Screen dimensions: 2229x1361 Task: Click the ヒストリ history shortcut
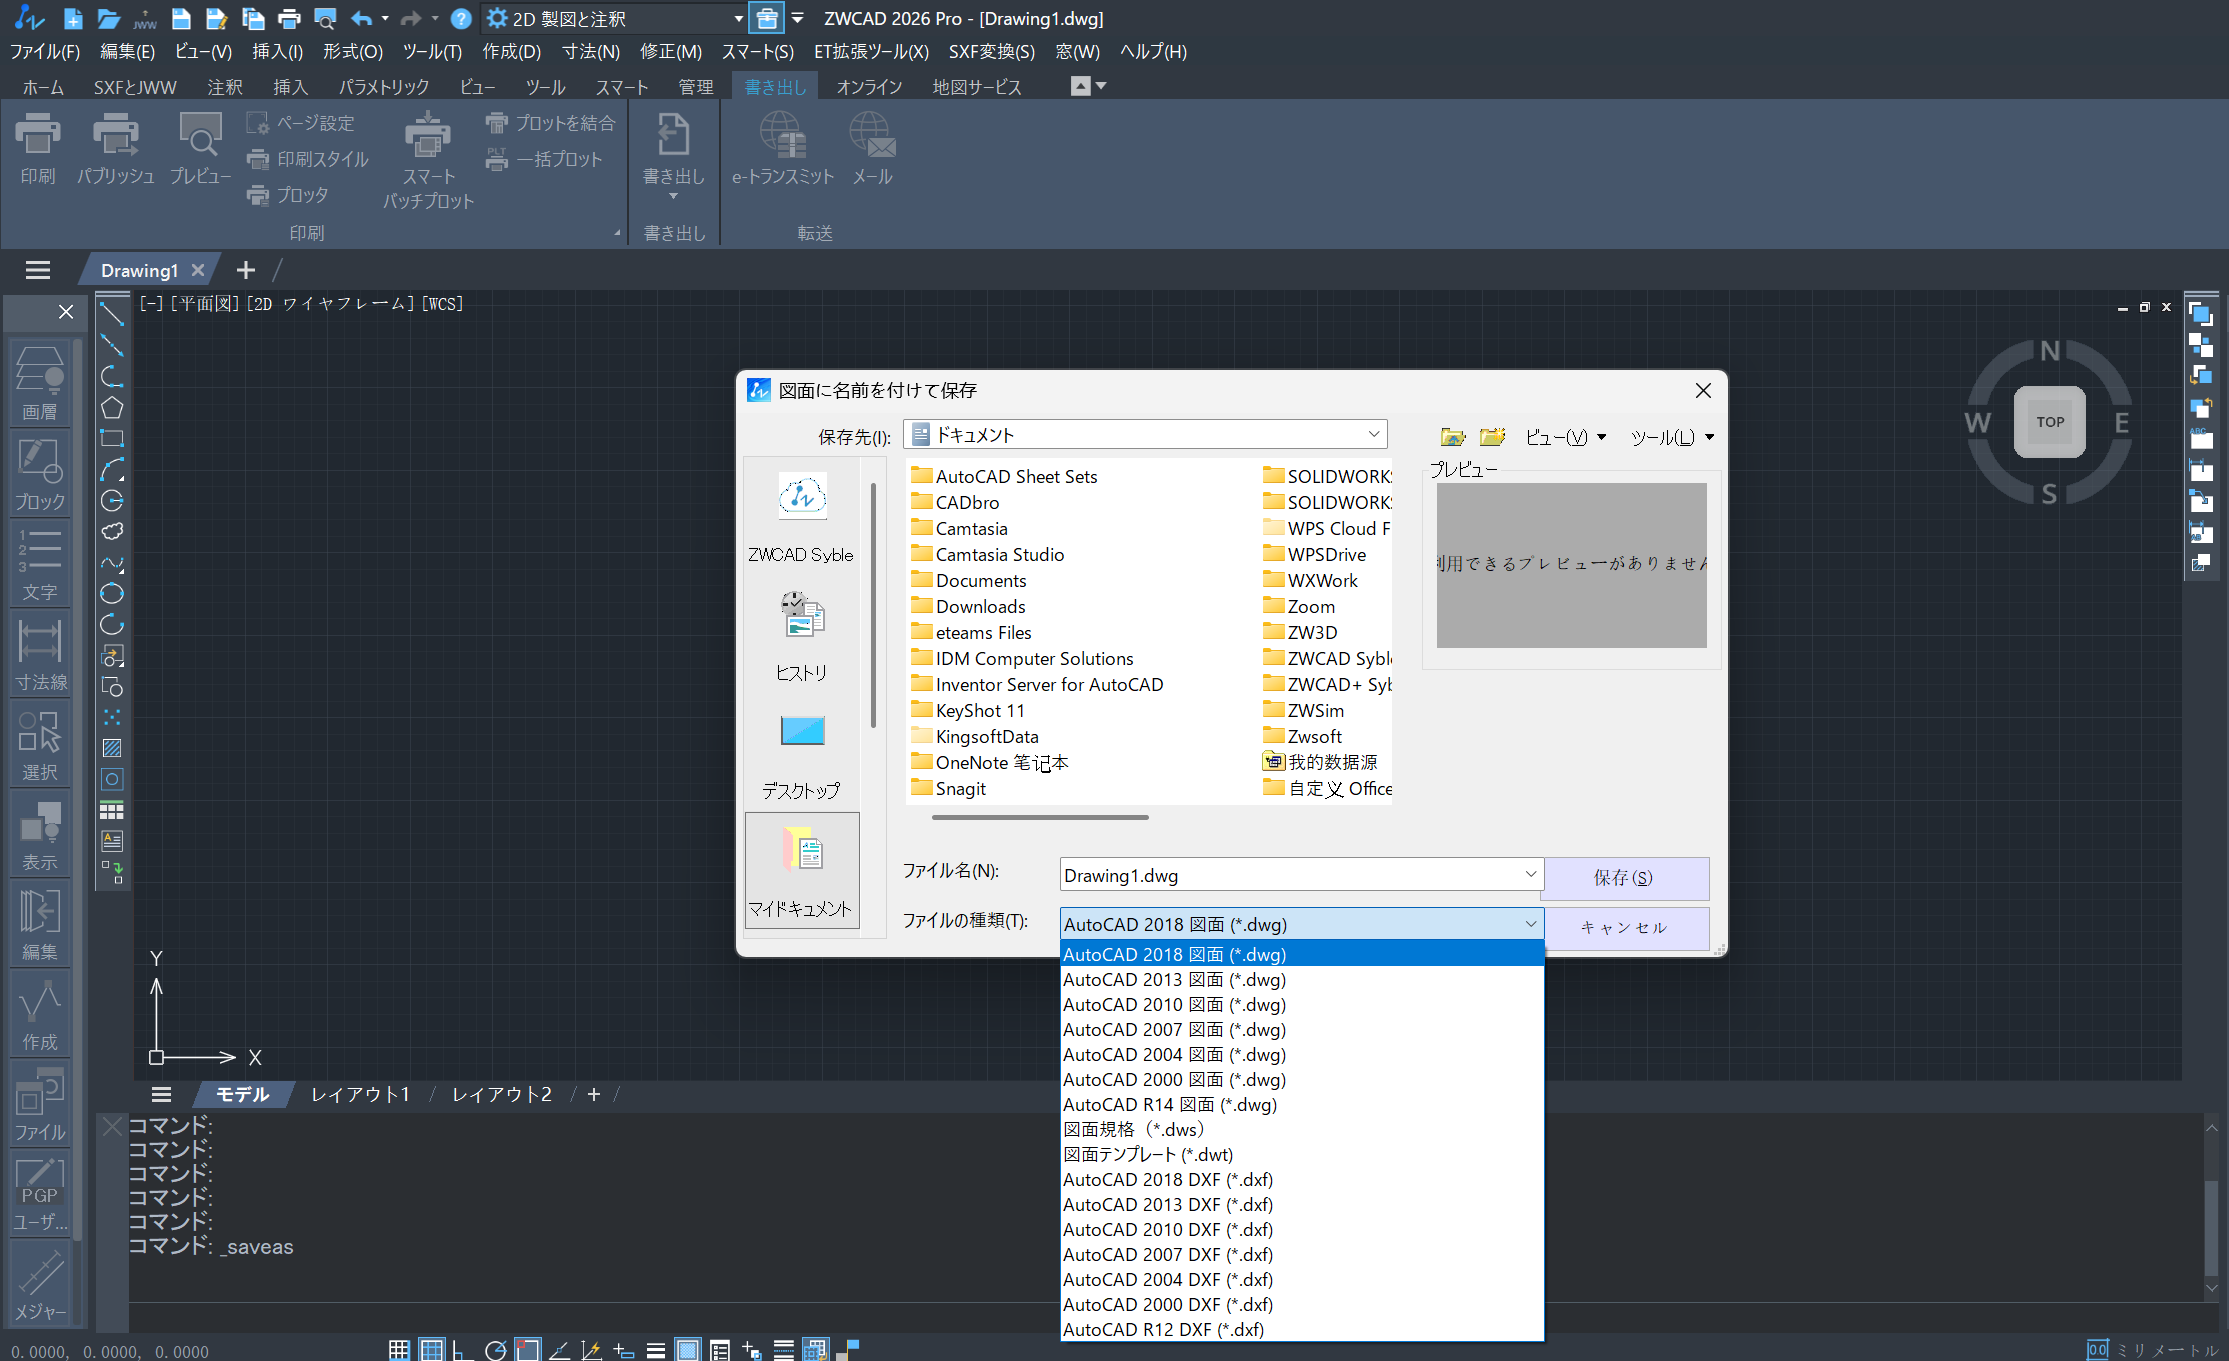coord(801,636)
